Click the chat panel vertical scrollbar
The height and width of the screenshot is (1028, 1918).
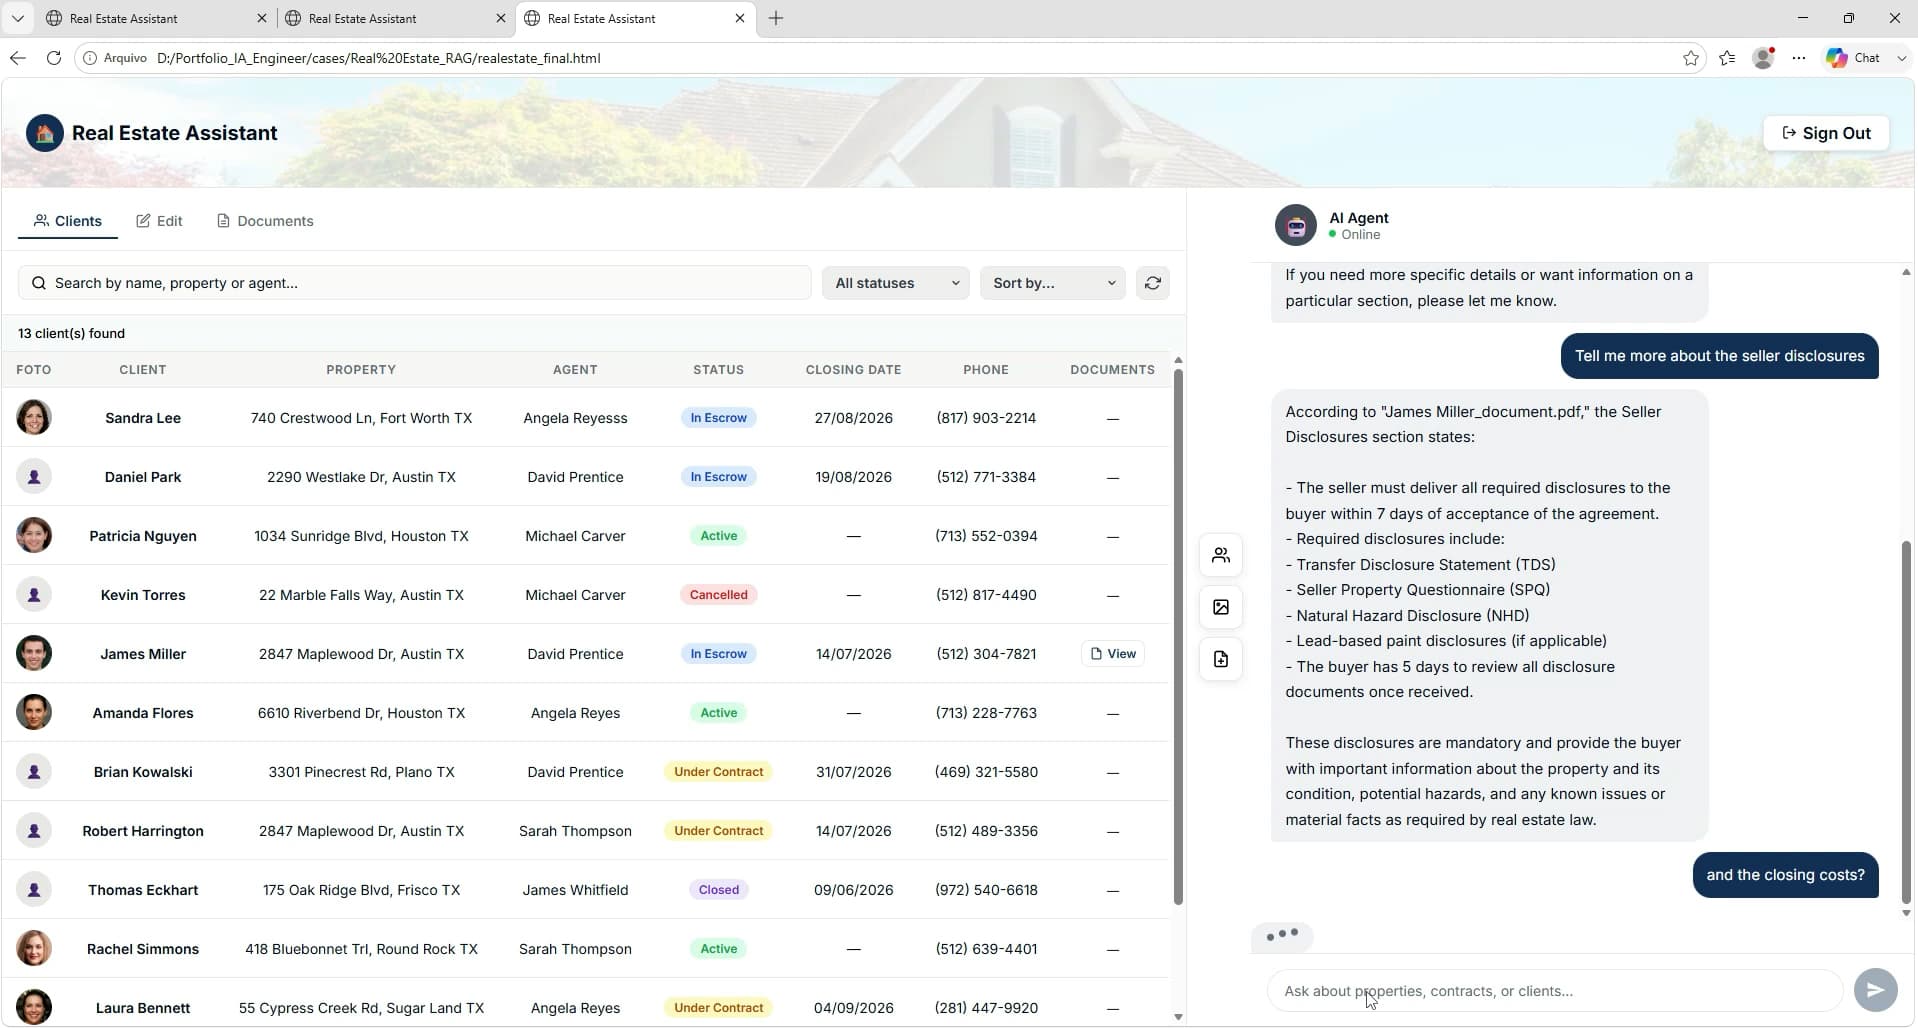(1906, 720)
